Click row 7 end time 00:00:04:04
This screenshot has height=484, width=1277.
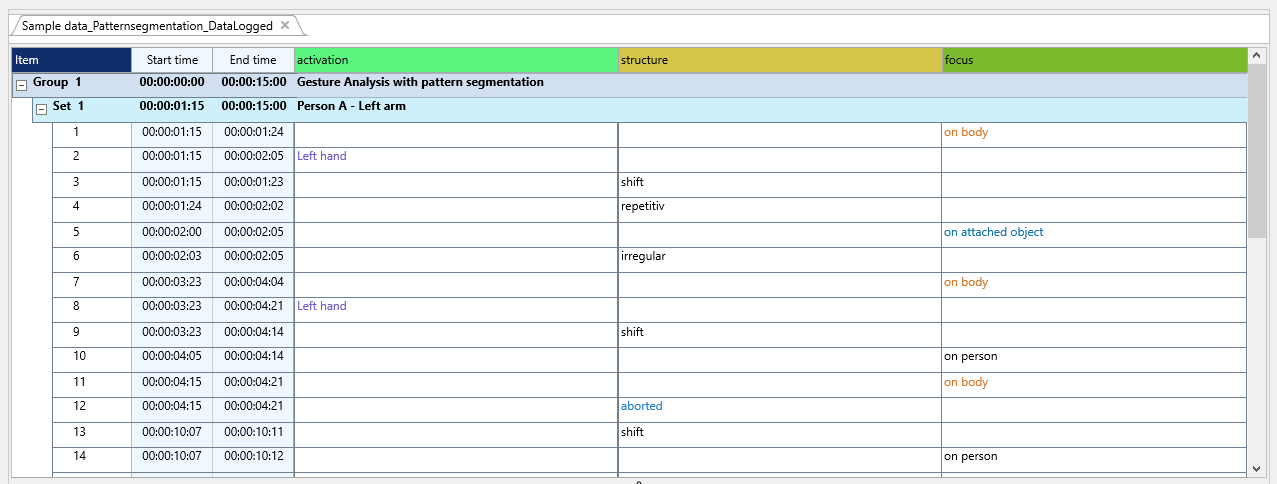click(254, 282)
